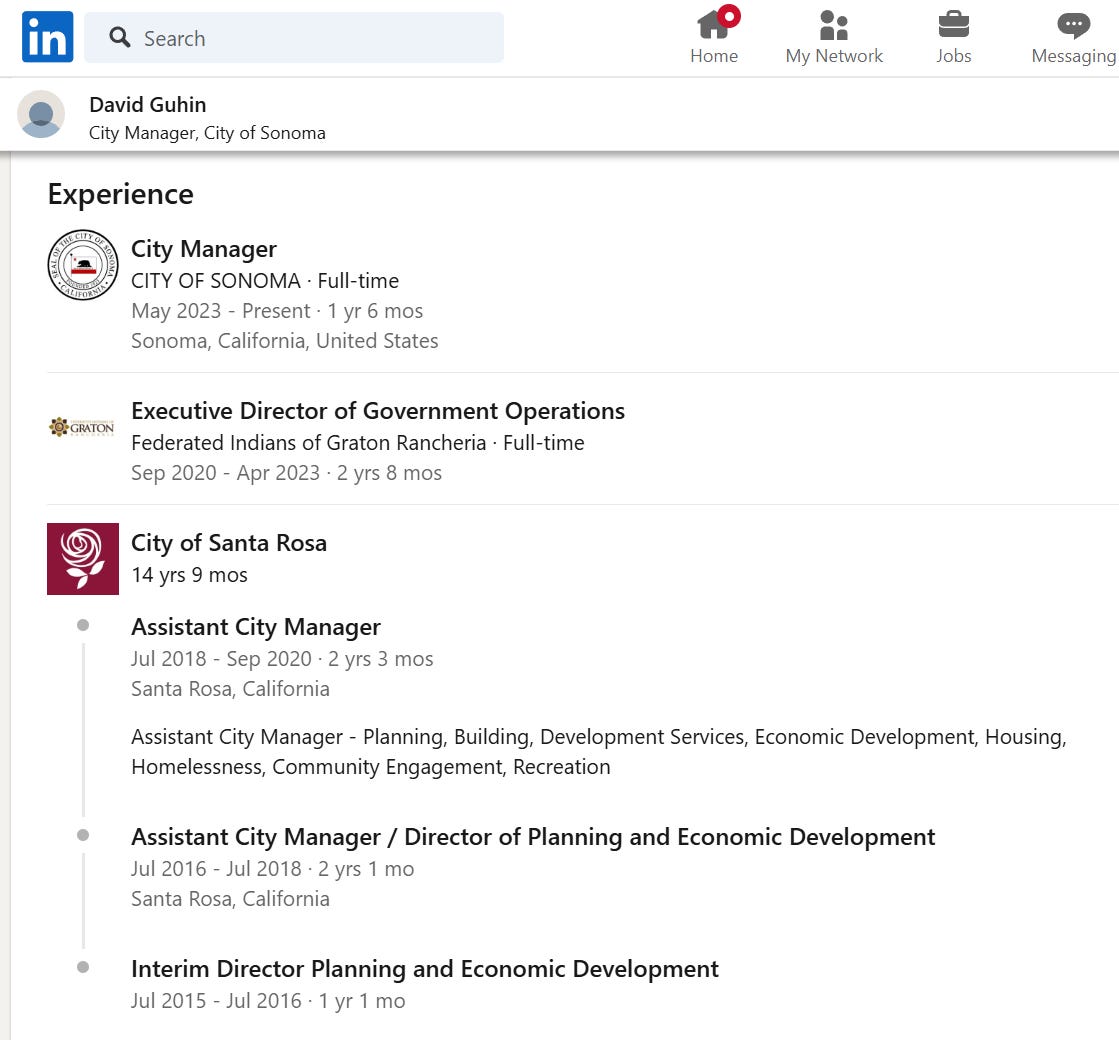Click 'Jul 2018 - Sep 2020 · 2 yrs 3 mos'
Screen dimensions: 1119x1040
(x=282, y=659)
